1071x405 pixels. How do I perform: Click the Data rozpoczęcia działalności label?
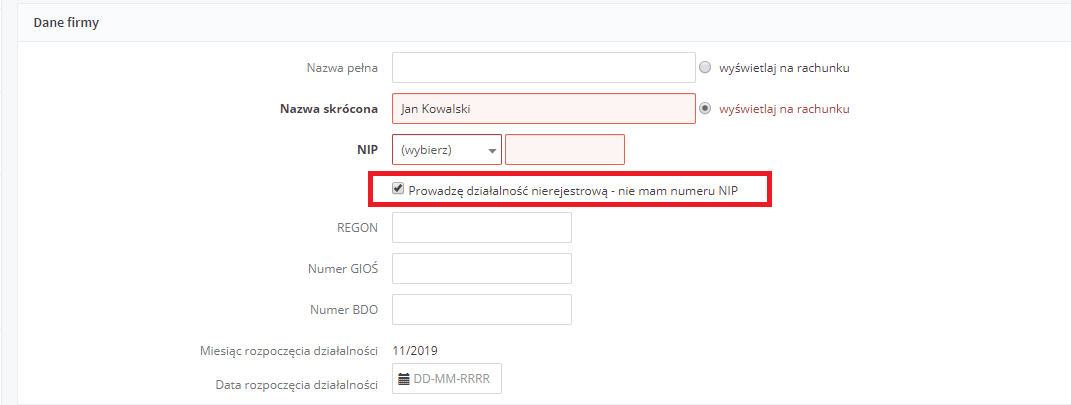click(296, 386)
